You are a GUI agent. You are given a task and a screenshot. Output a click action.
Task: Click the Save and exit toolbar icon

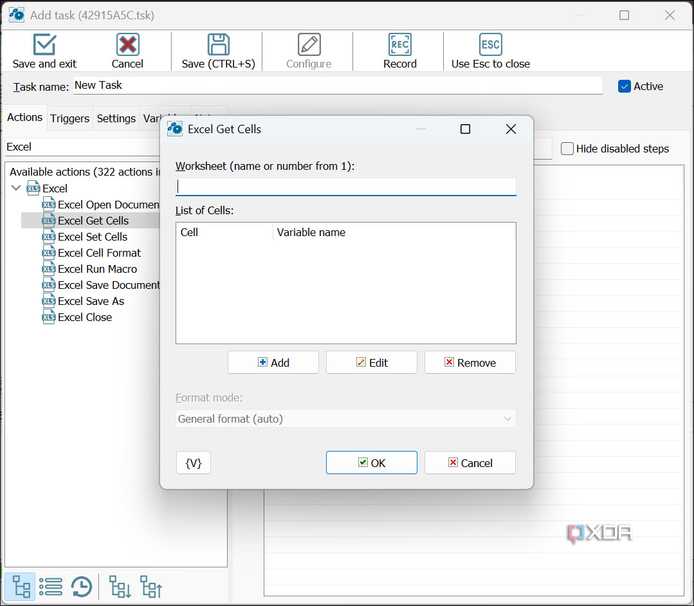(44, 45)
